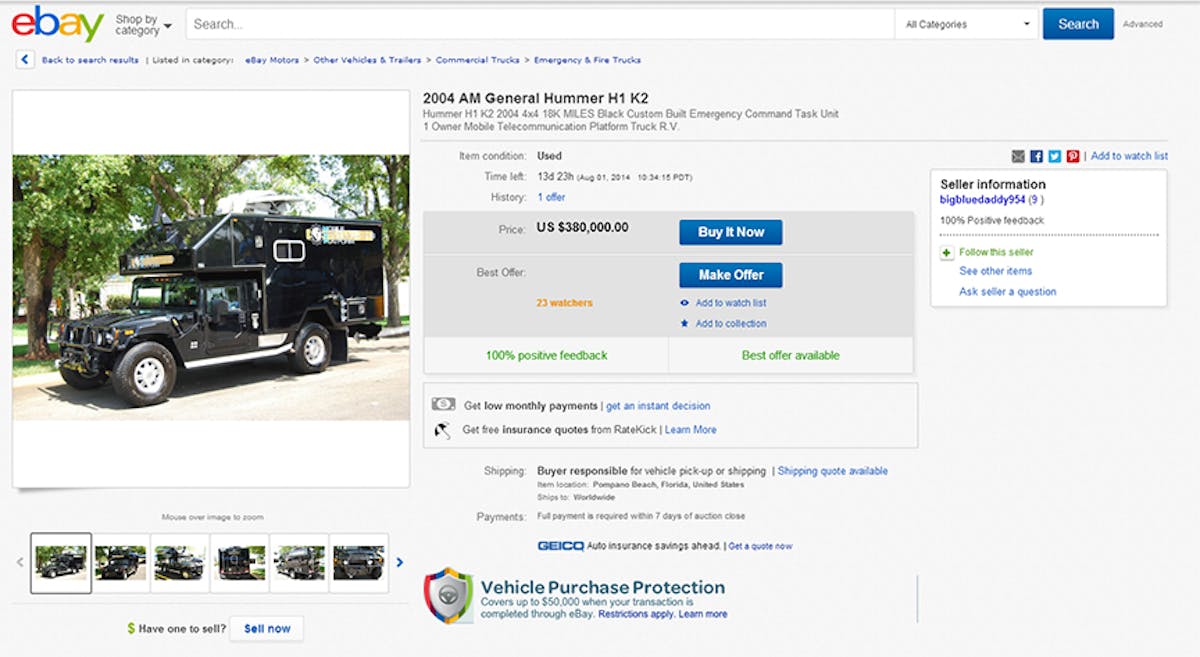Click the Make Offer button
1200x657 pixels.
pos(730,275)
